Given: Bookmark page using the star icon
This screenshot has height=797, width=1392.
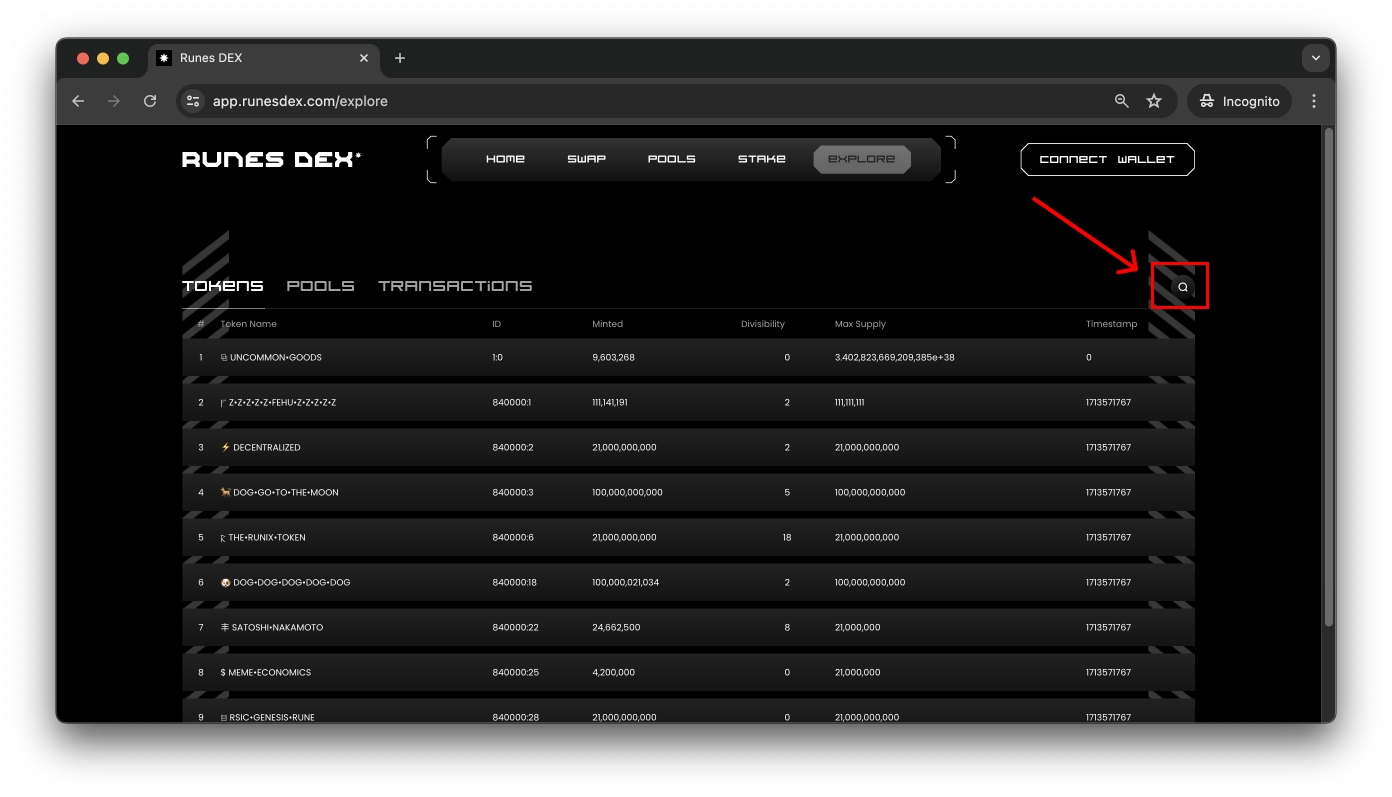Looking at the screenshot, I should click(x=1154, y=101).
